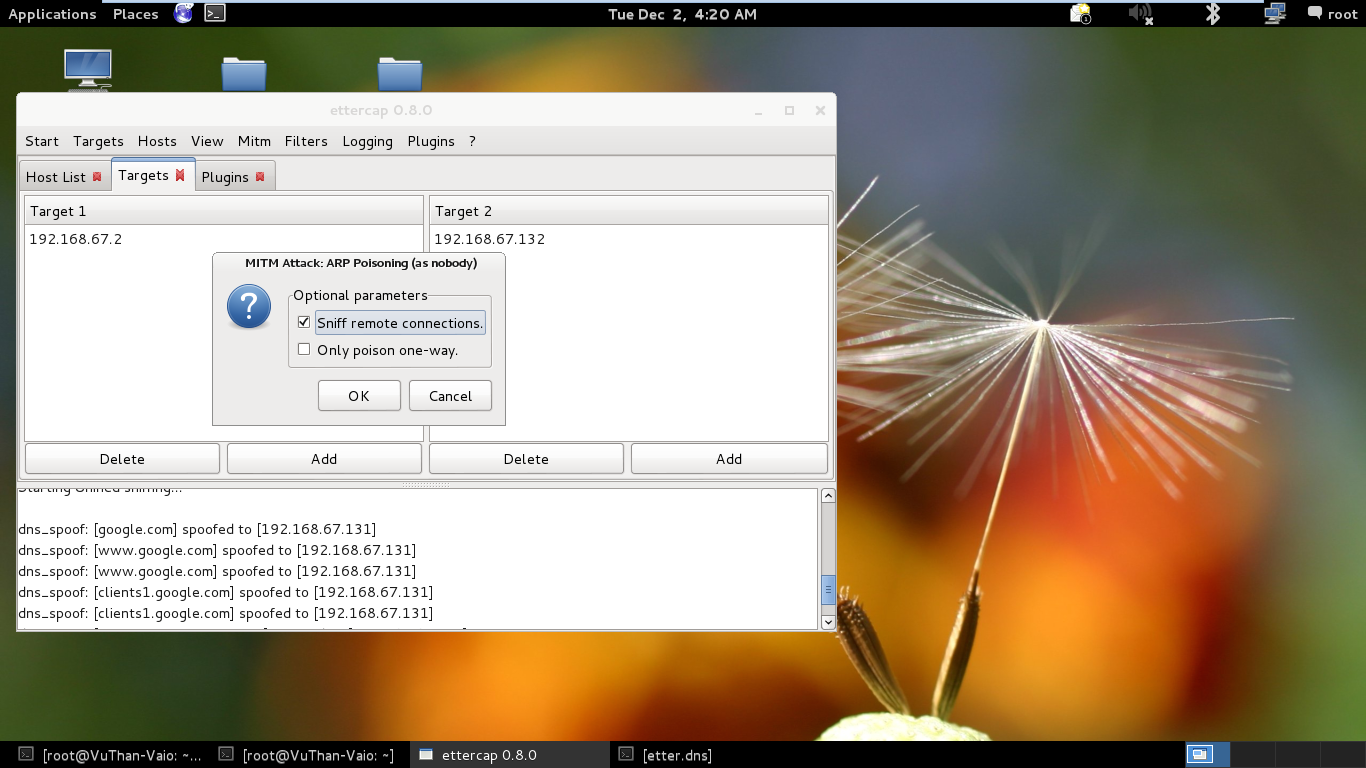
Task: Open the terminal launcher in top panel
Action: [x=214, y=13]
